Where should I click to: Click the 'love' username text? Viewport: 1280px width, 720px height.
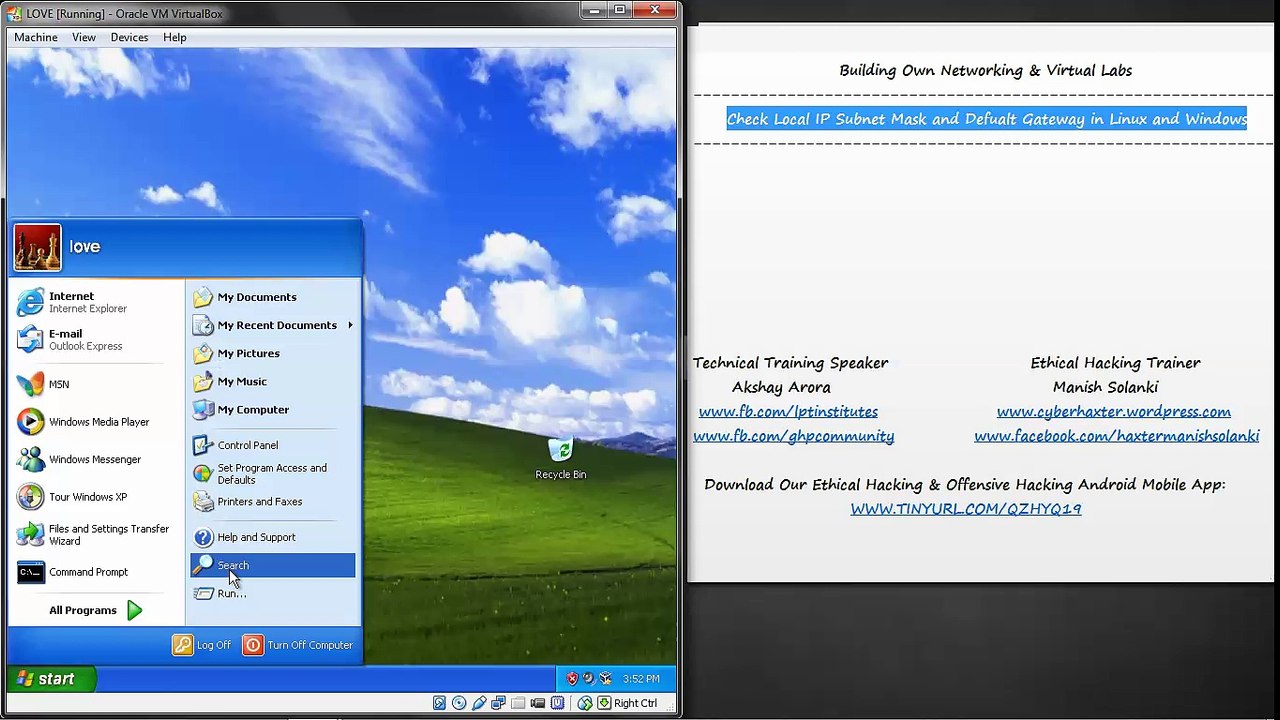(x=84, y=247)
